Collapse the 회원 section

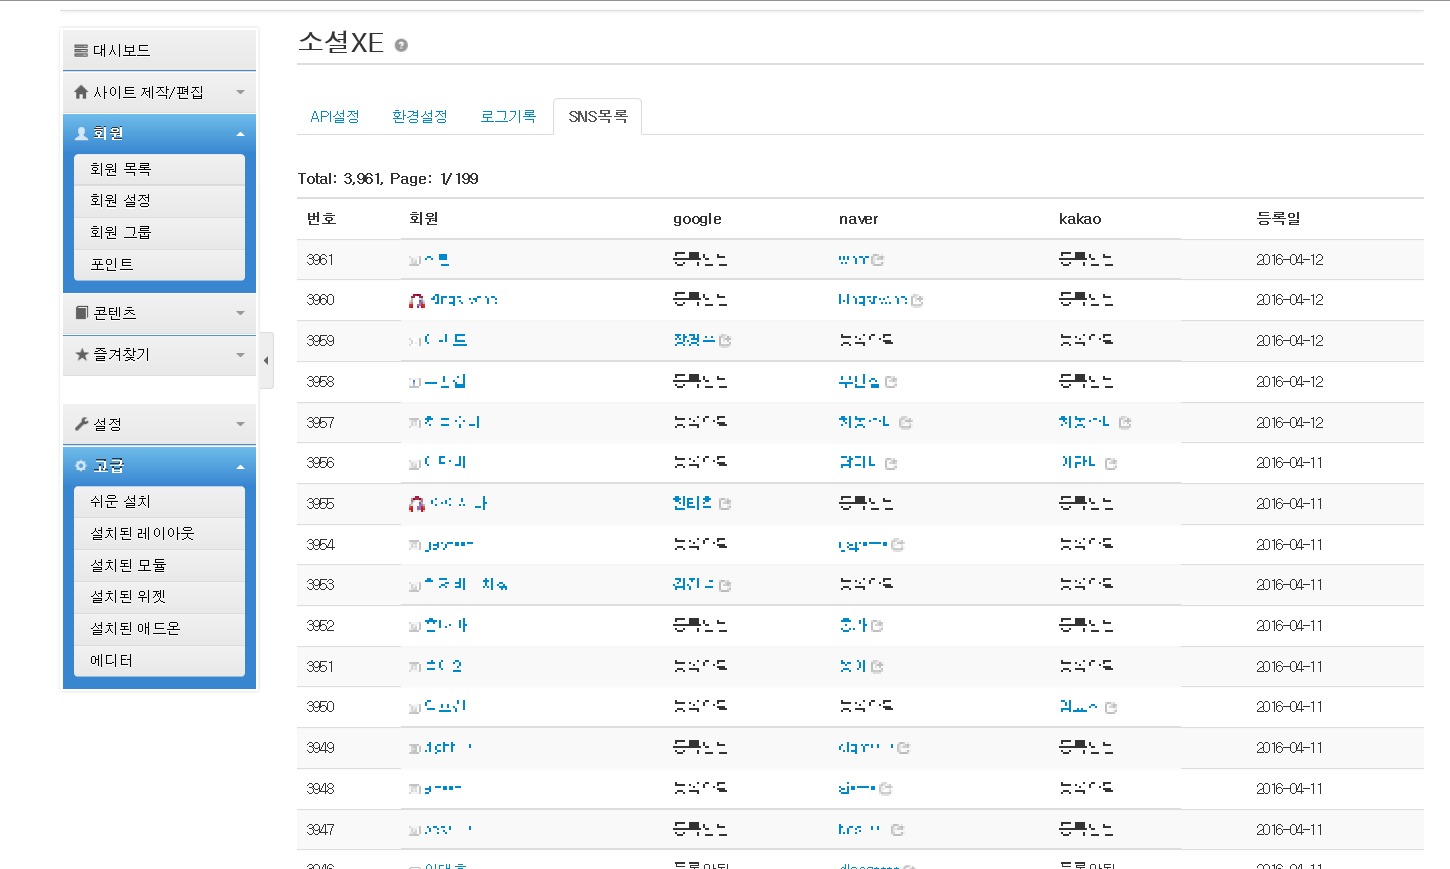point(160,133)
